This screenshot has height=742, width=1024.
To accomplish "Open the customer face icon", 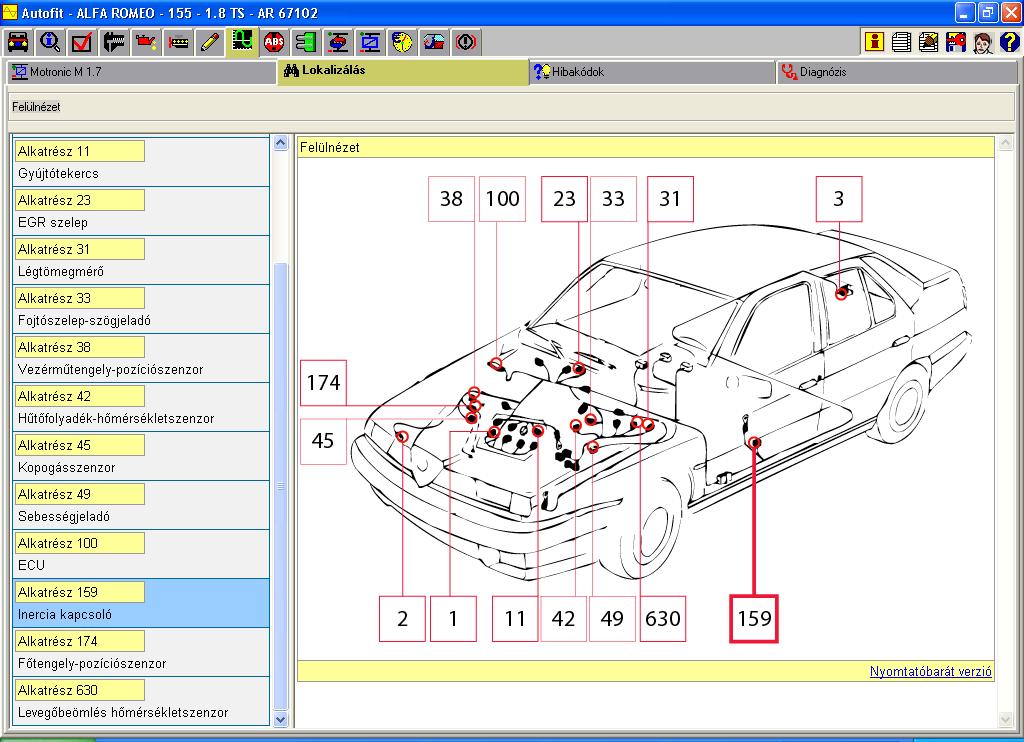I will click(x=984, y=42).
